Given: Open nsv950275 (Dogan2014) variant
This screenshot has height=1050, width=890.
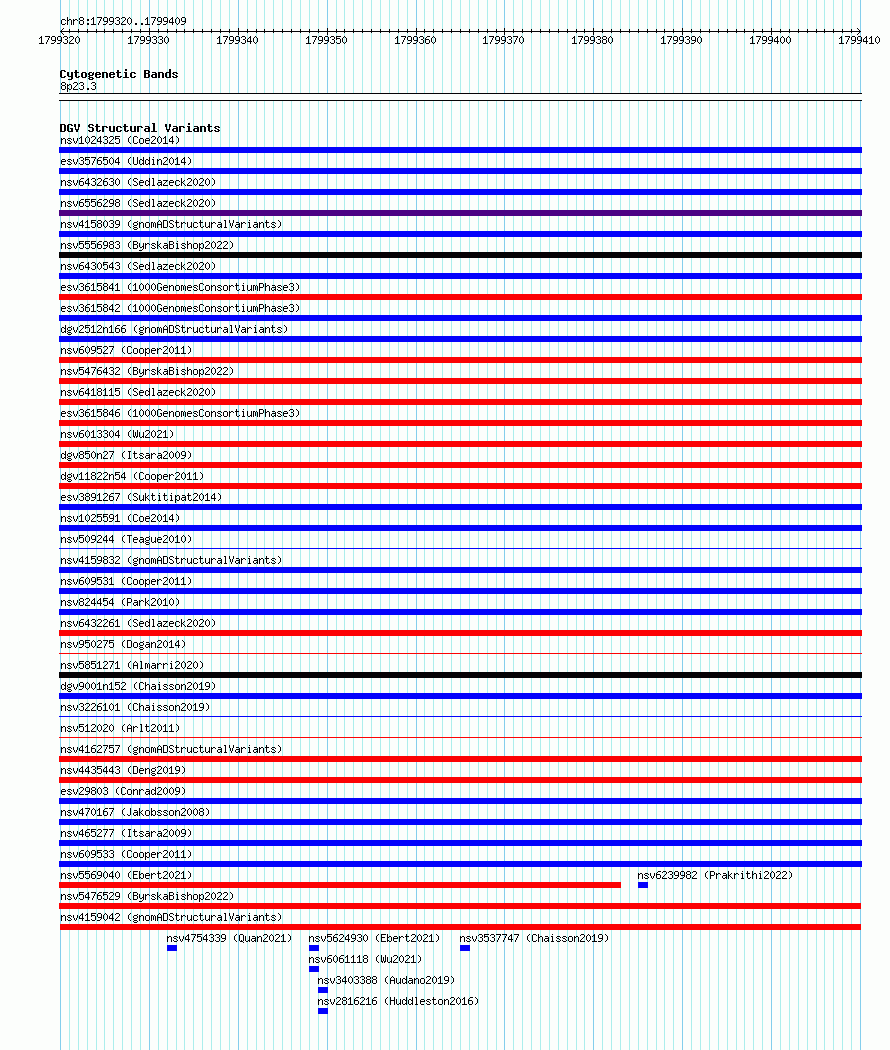Looking at the screenshot, I should pyautogui.click(x=123, y=644).
